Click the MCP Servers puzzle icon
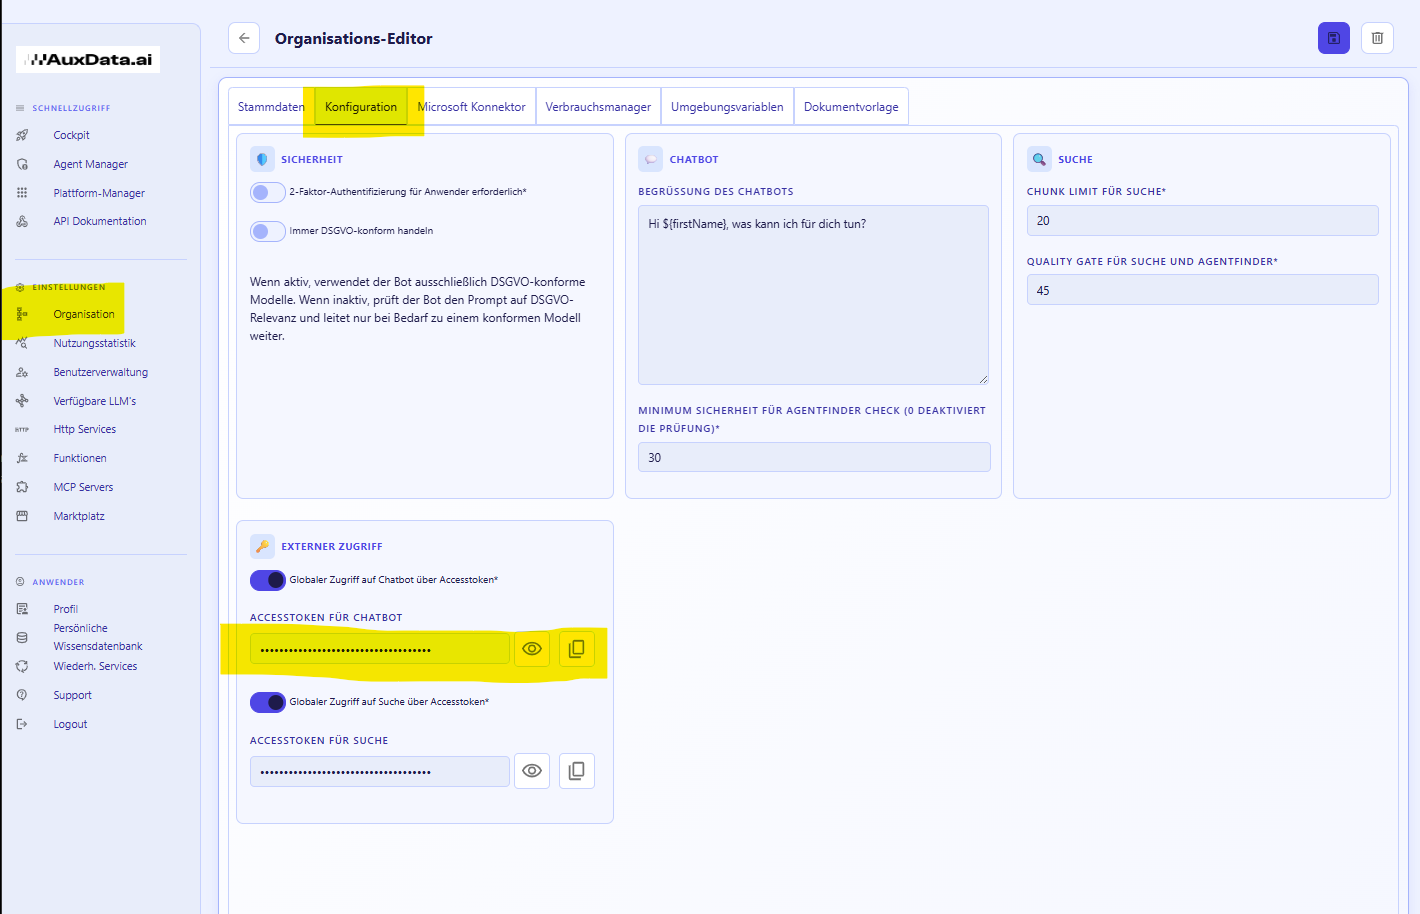Viewport: 1420px width, 914px height. (22, 487)
